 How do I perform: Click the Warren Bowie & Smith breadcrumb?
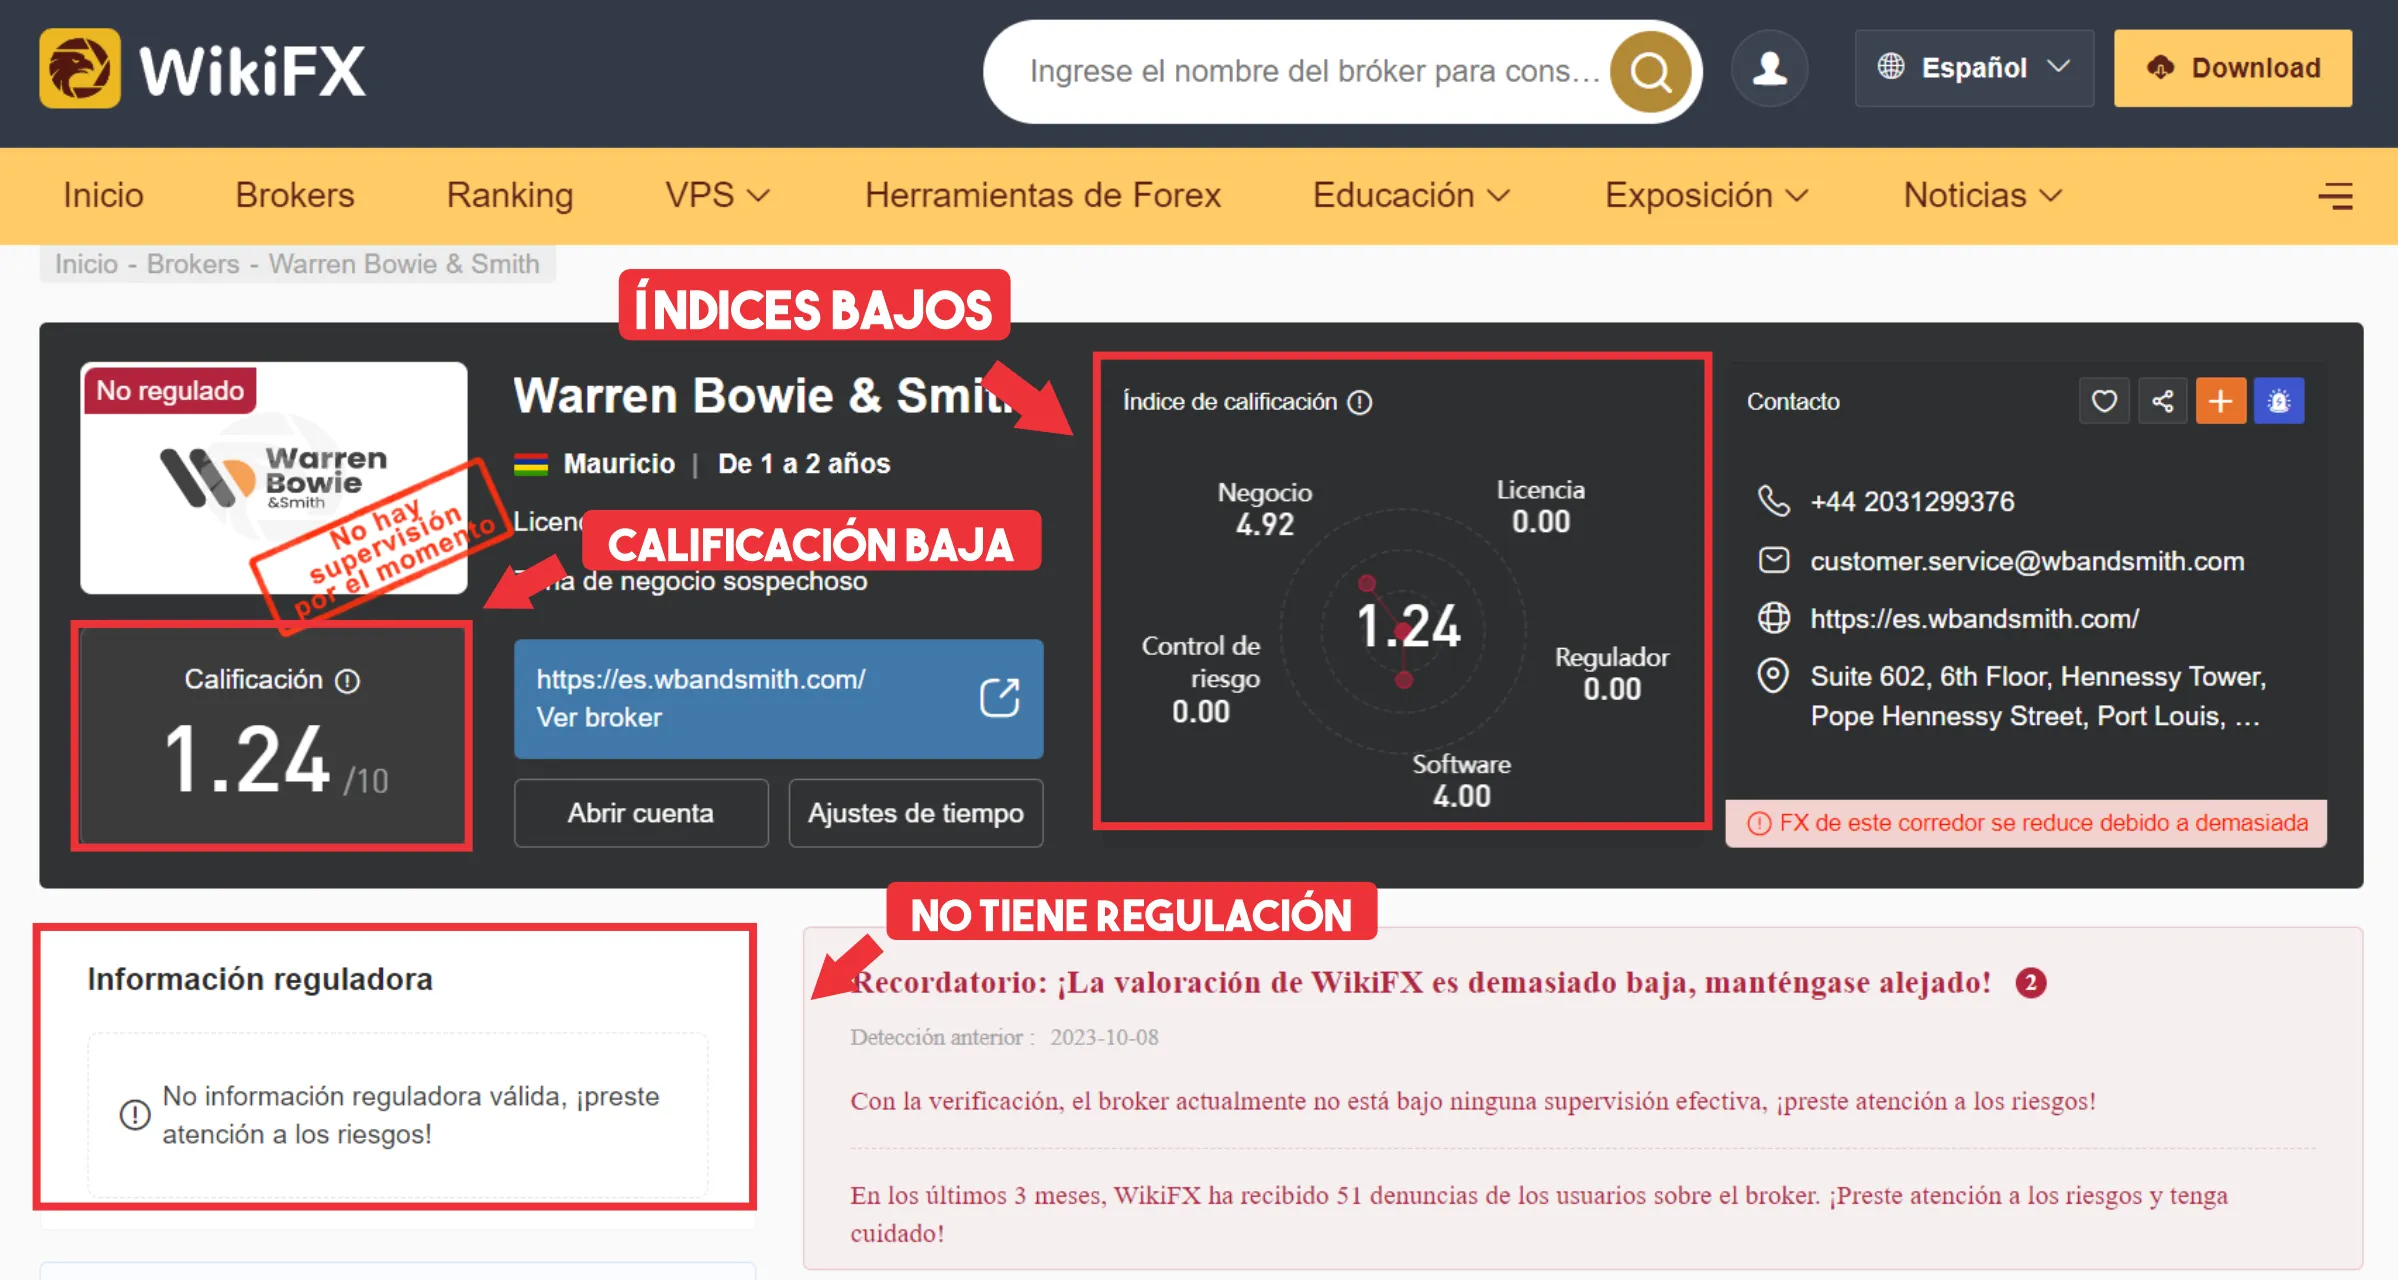point(404,264)
